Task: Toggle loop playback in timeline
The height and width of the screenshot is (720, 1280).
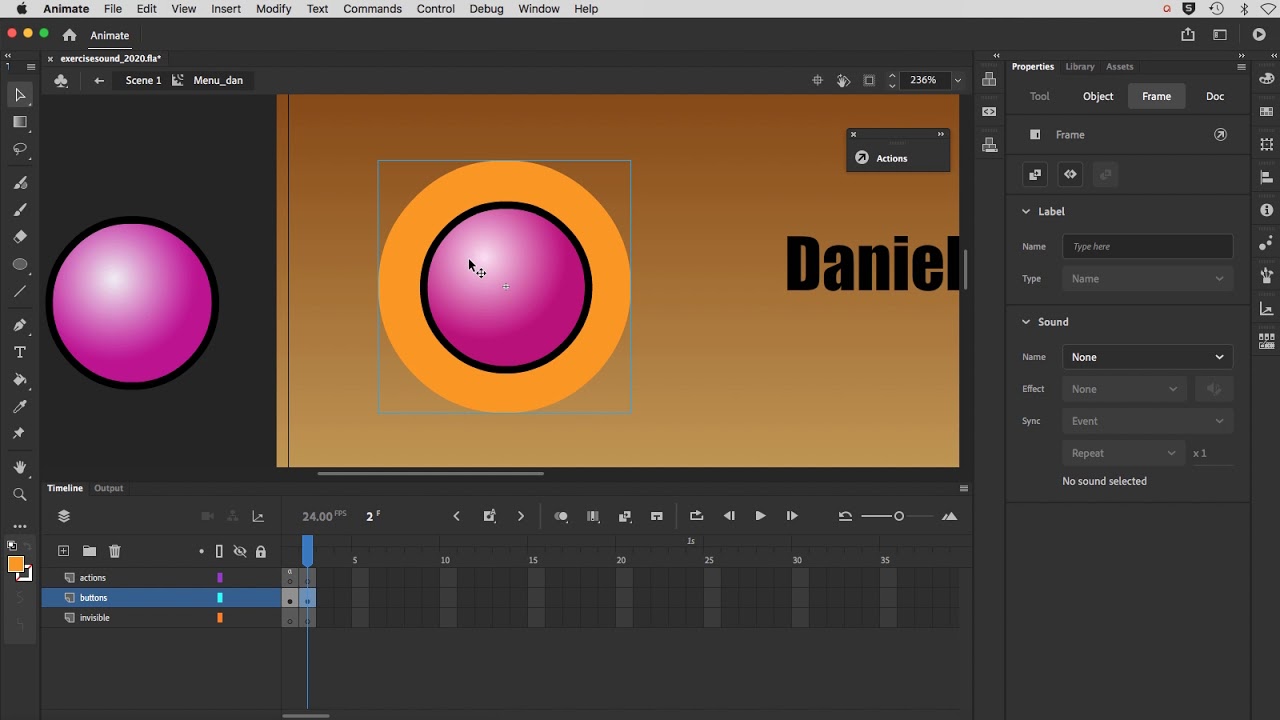Action: click(697, 516)
